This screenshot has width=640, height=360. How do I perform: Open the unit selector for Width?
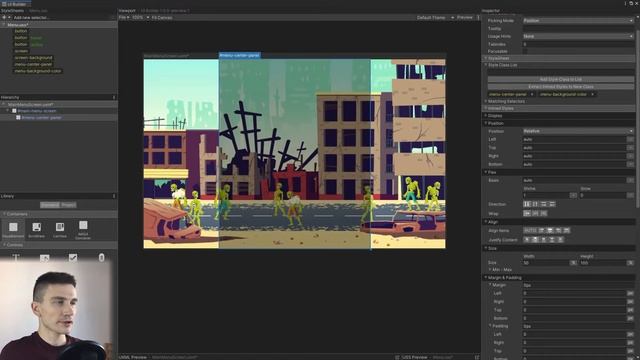[573, 263]
